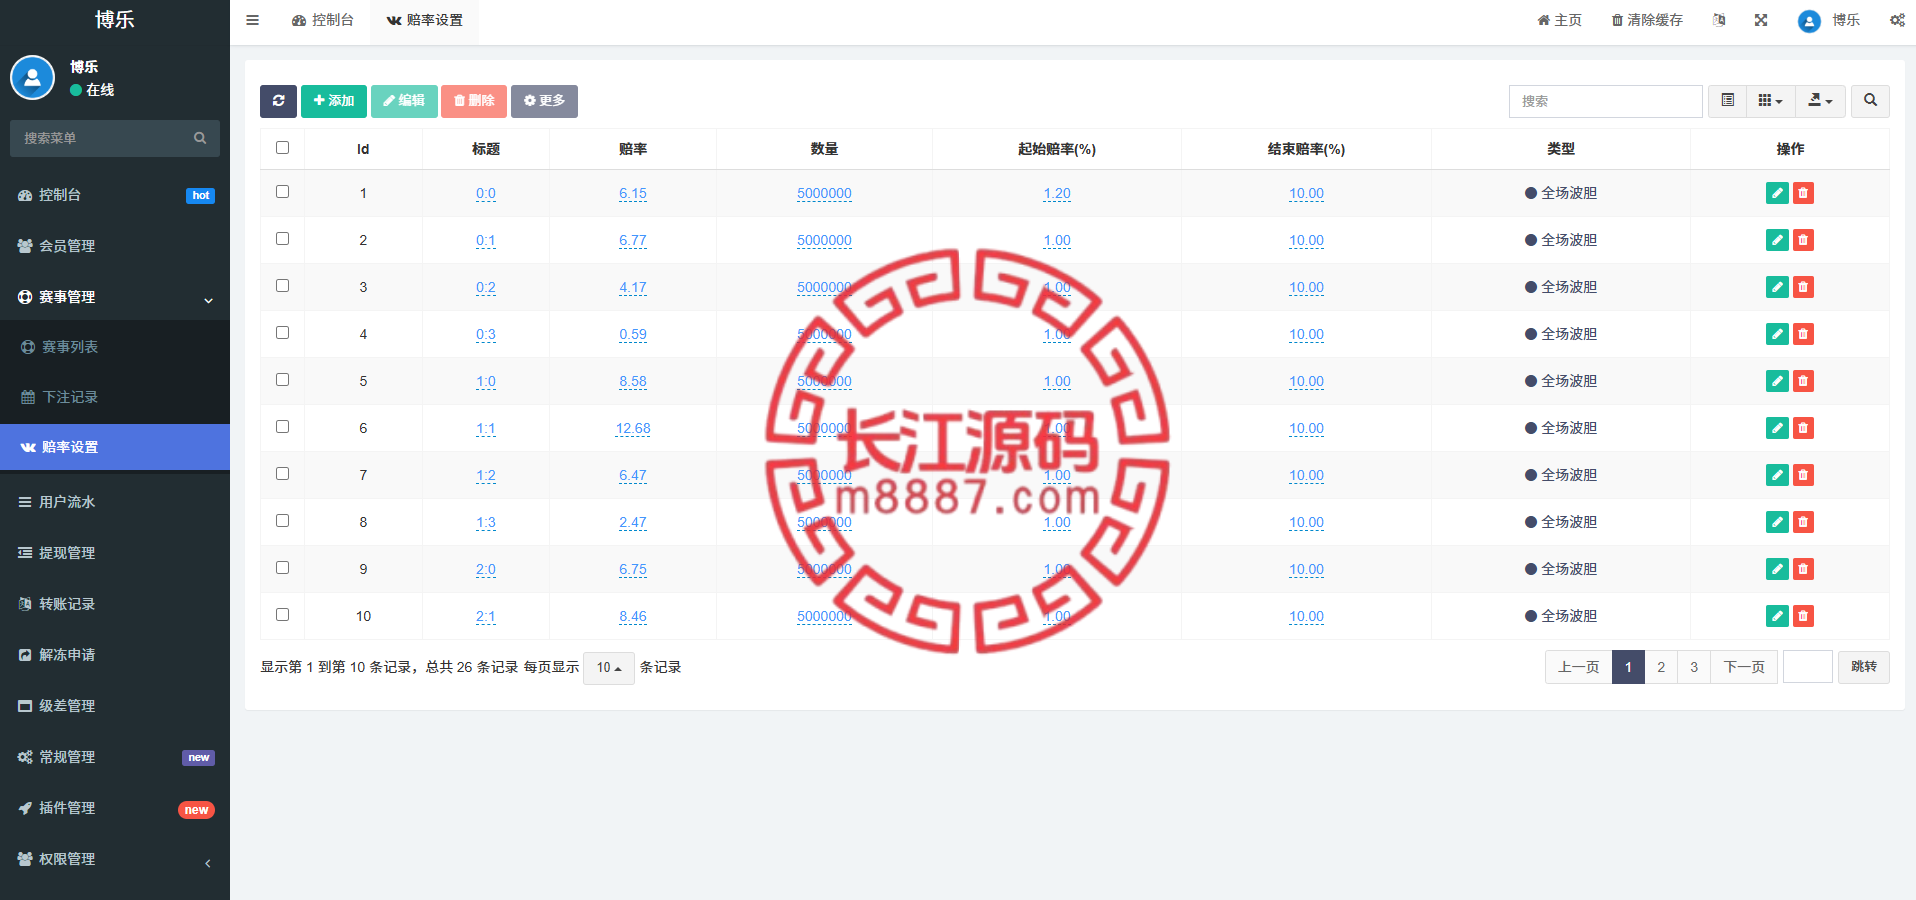Open the 更多 more actions dropdown
Image resolution: width=1916 pixels, height=900 pixels.
[x=544, y=101]
